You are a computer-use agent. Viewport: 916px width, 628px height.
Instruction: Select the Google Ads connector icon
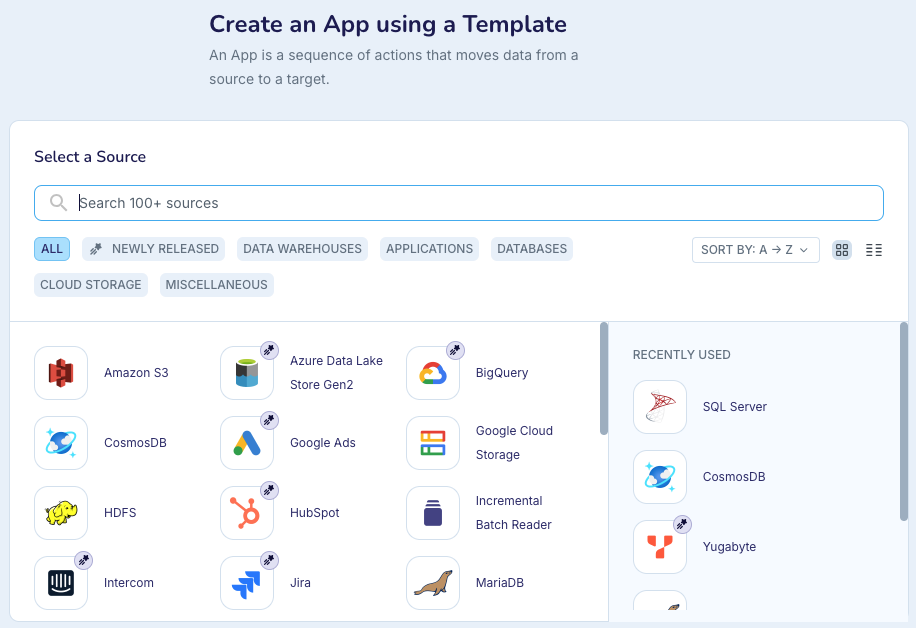[x=247, y=442]
